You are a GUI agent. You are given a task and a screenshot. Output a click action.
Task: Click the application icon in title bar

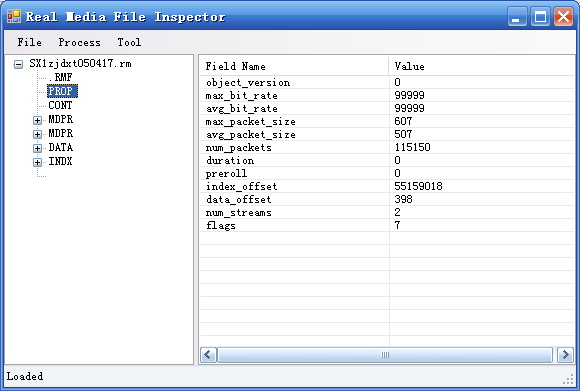click(14, 16)
